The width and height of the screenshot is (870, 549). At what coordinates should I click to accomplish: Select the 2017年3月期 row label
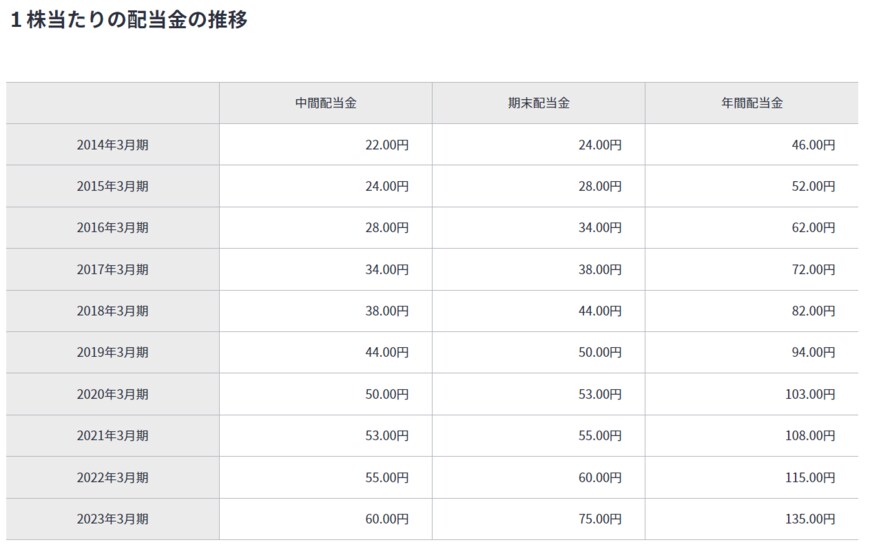pos(113,270)
